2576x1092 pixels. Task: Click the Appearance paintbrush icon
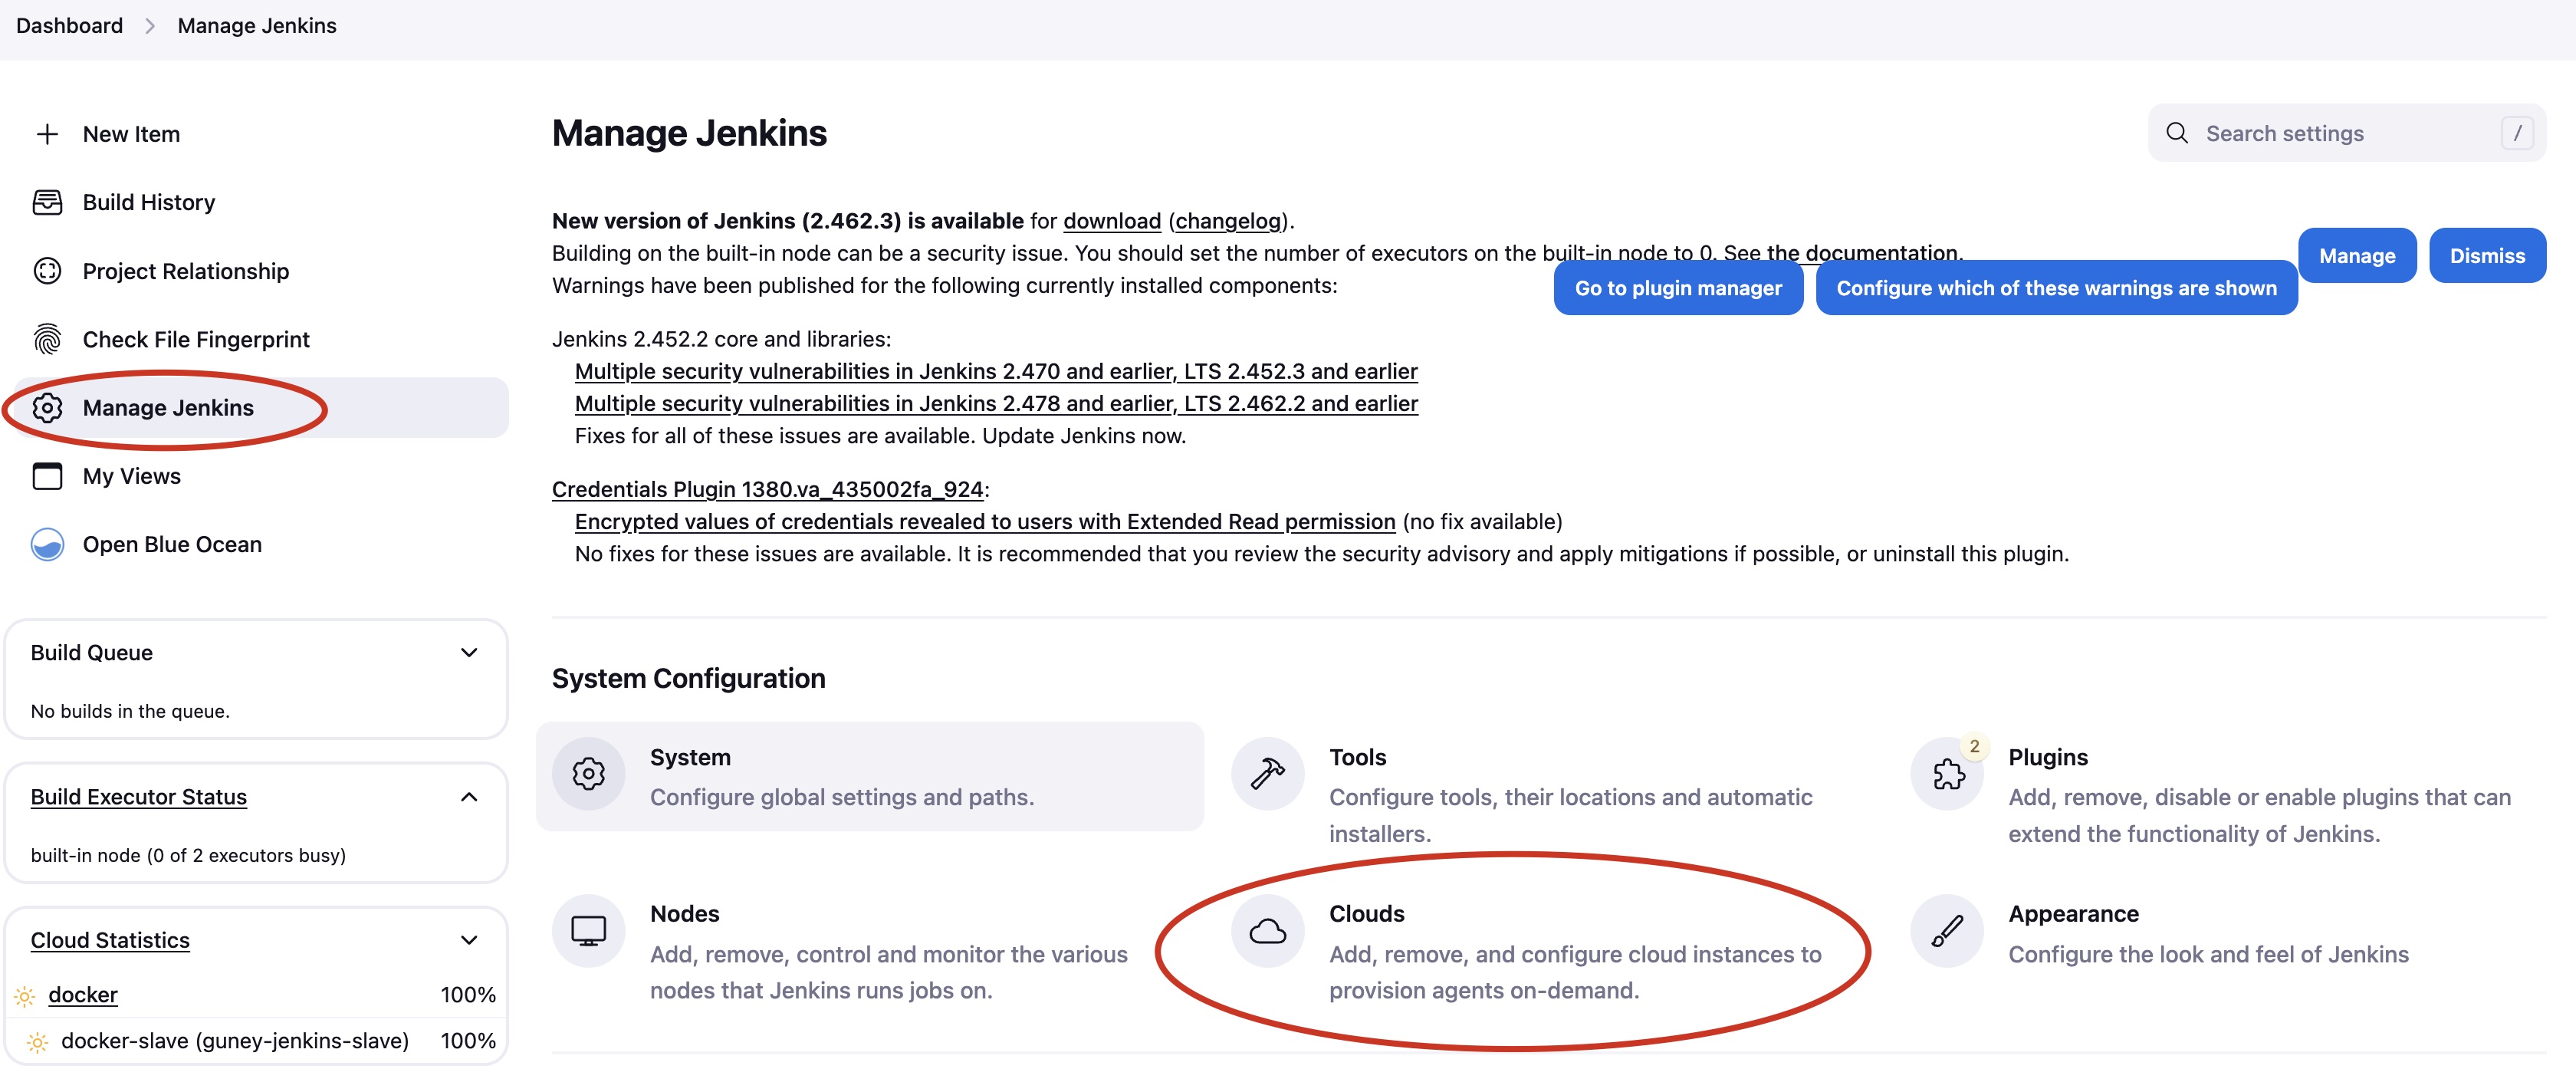tap(1947, 930)
